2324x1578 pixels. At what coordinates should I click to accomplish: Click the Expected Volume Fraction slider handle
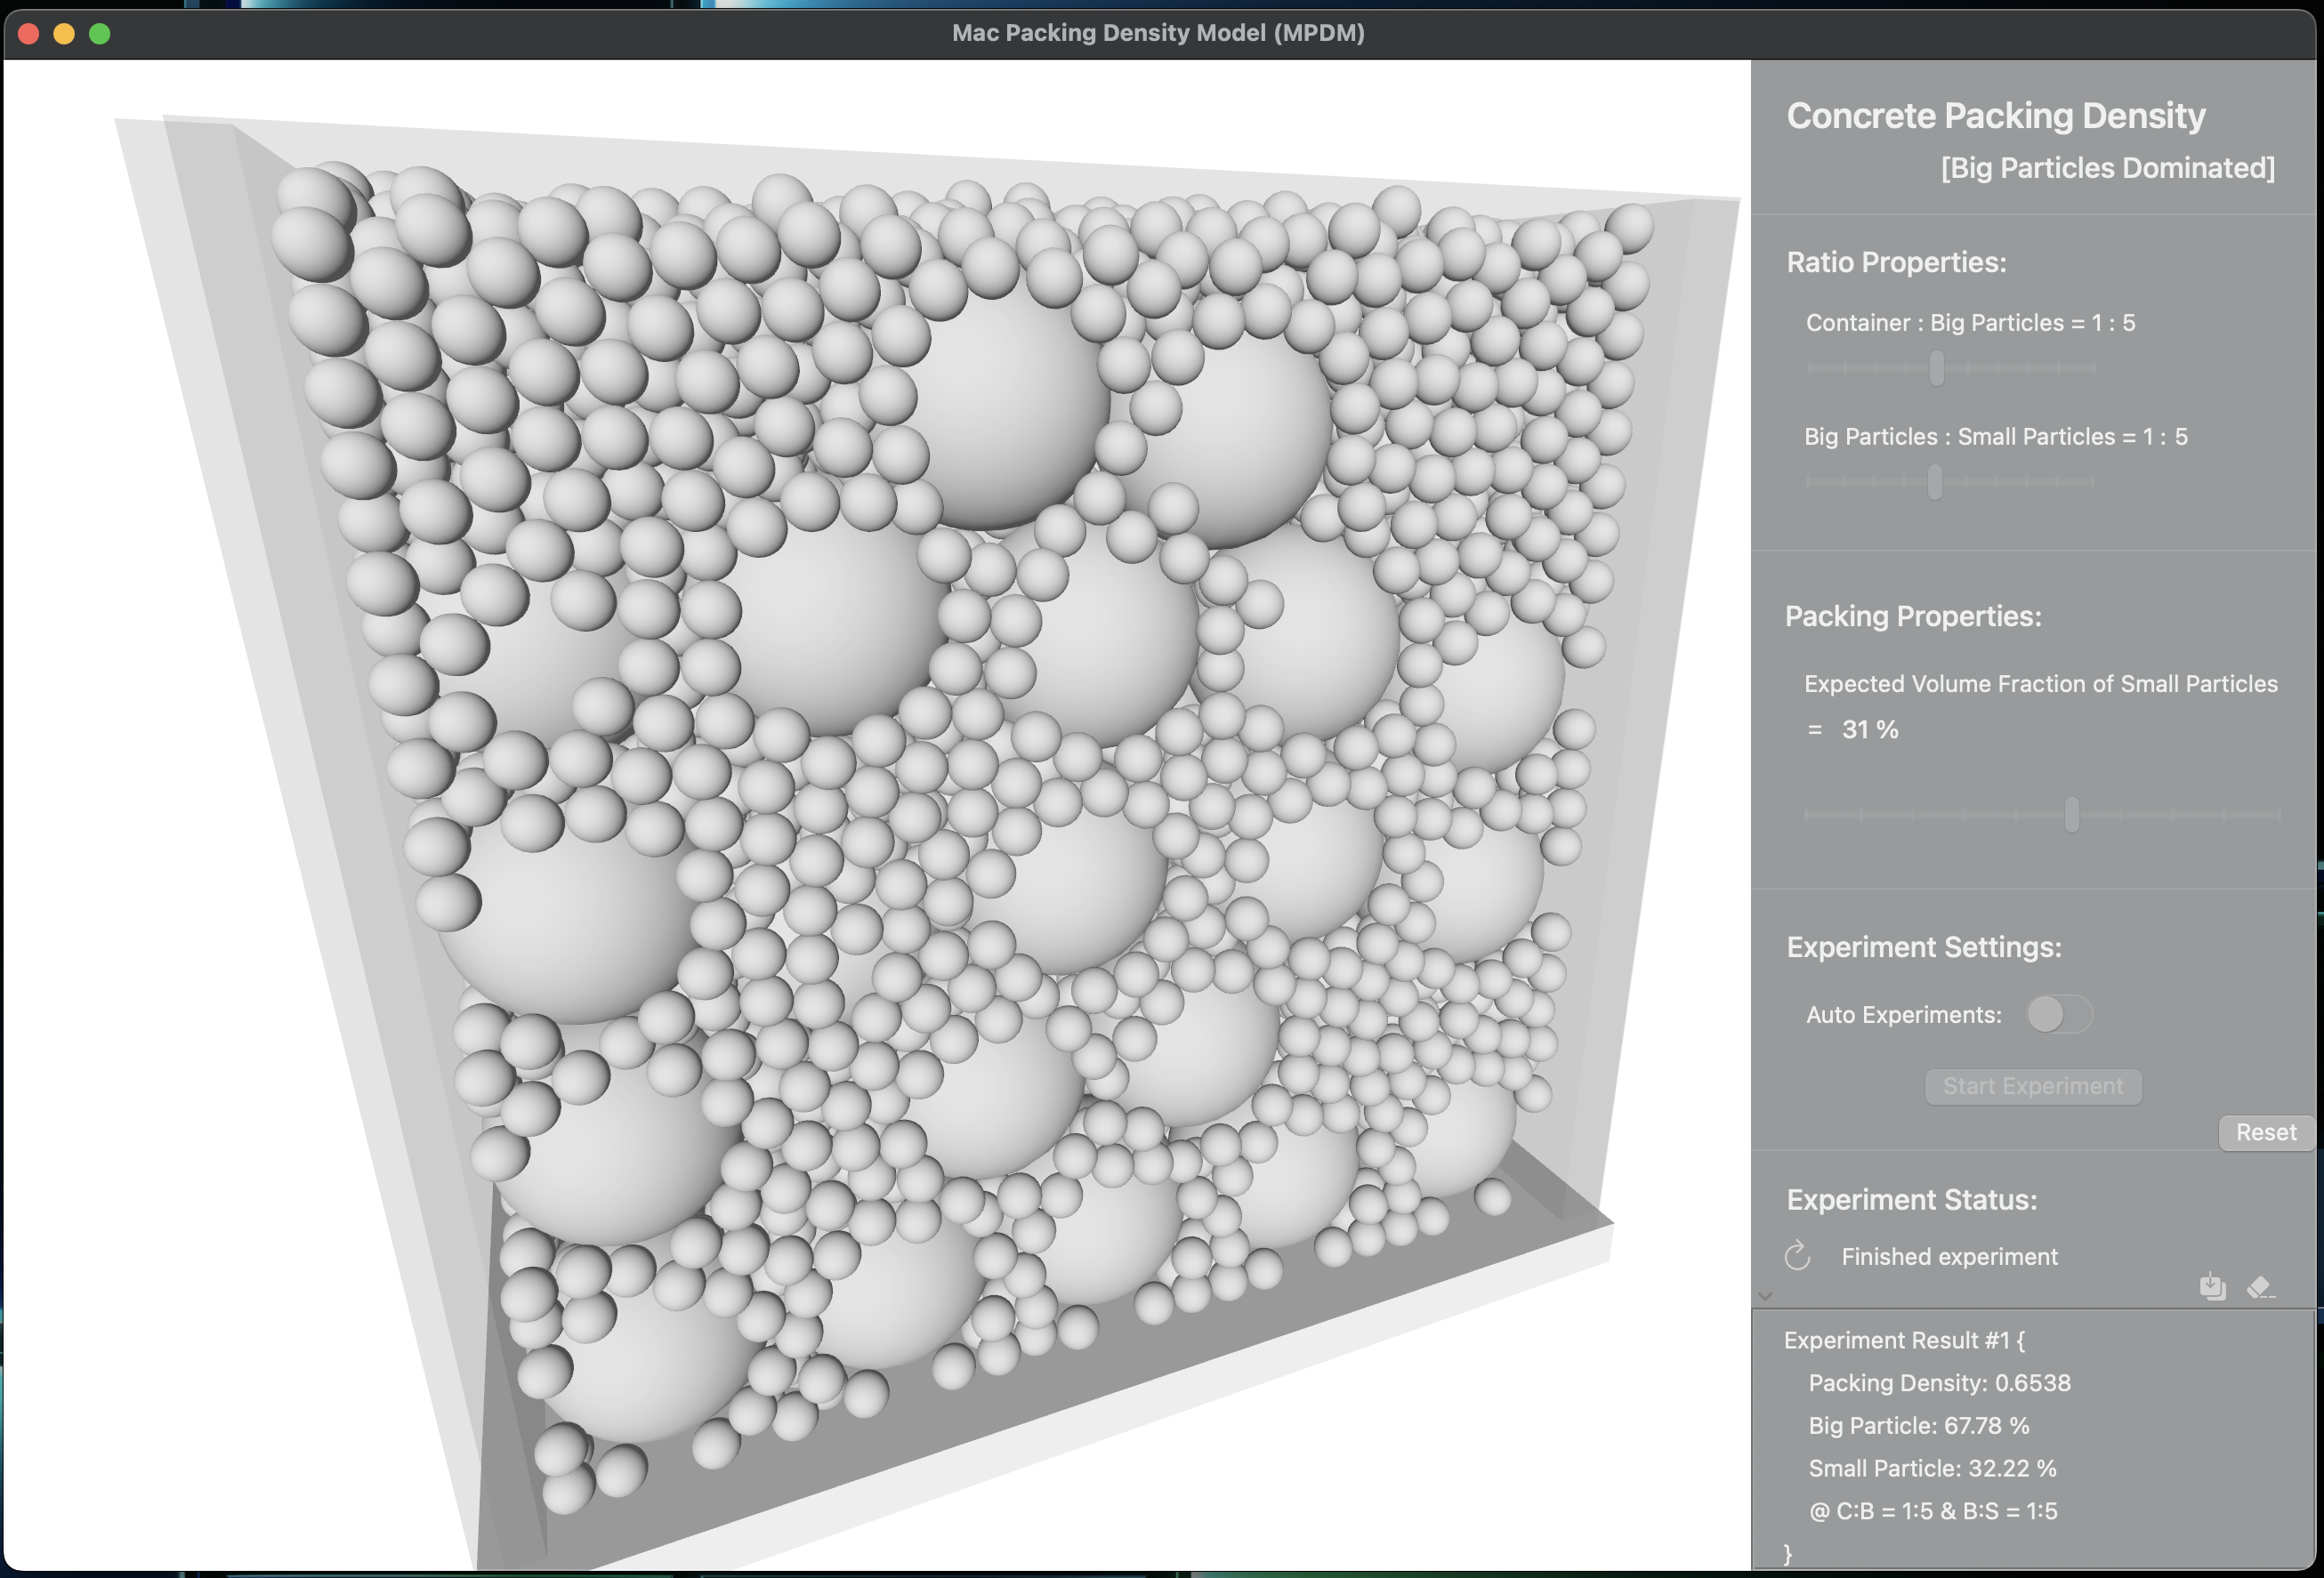click(2071, 815)
